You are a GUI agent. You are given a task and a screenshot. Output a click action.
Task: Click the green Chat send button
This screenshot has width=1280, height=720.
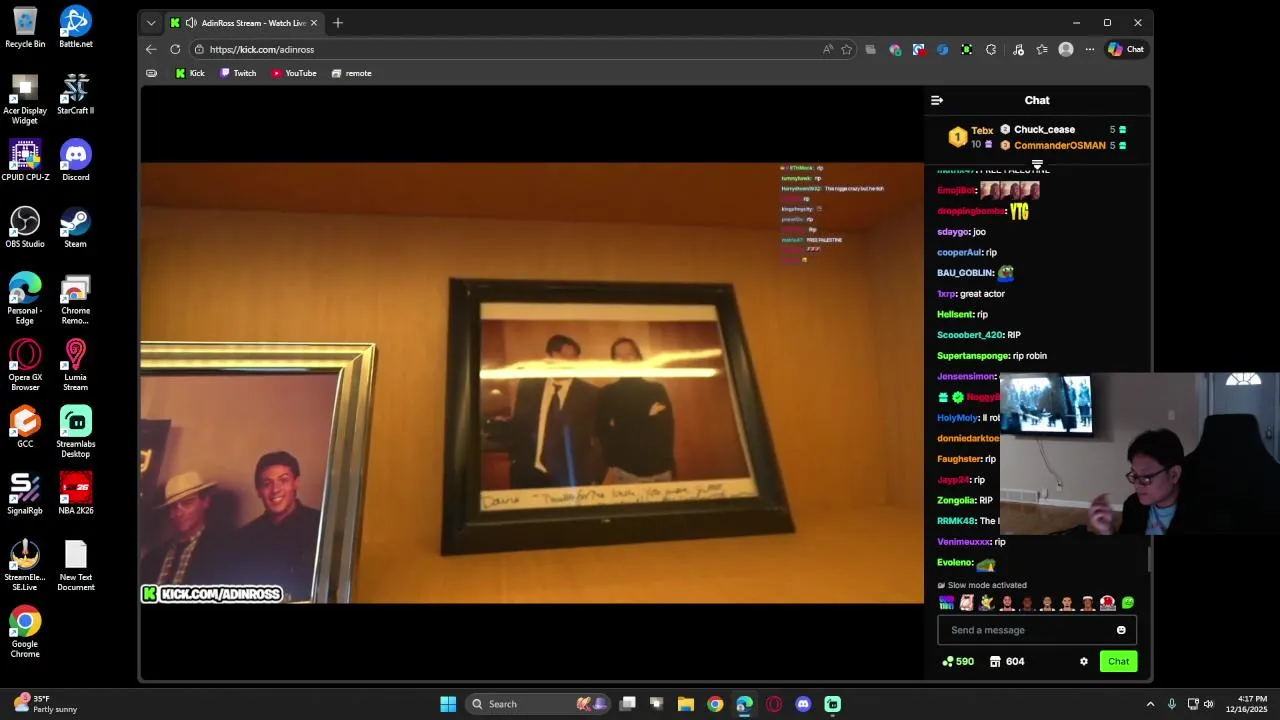pyautogui.click(x=1118, y=661)
